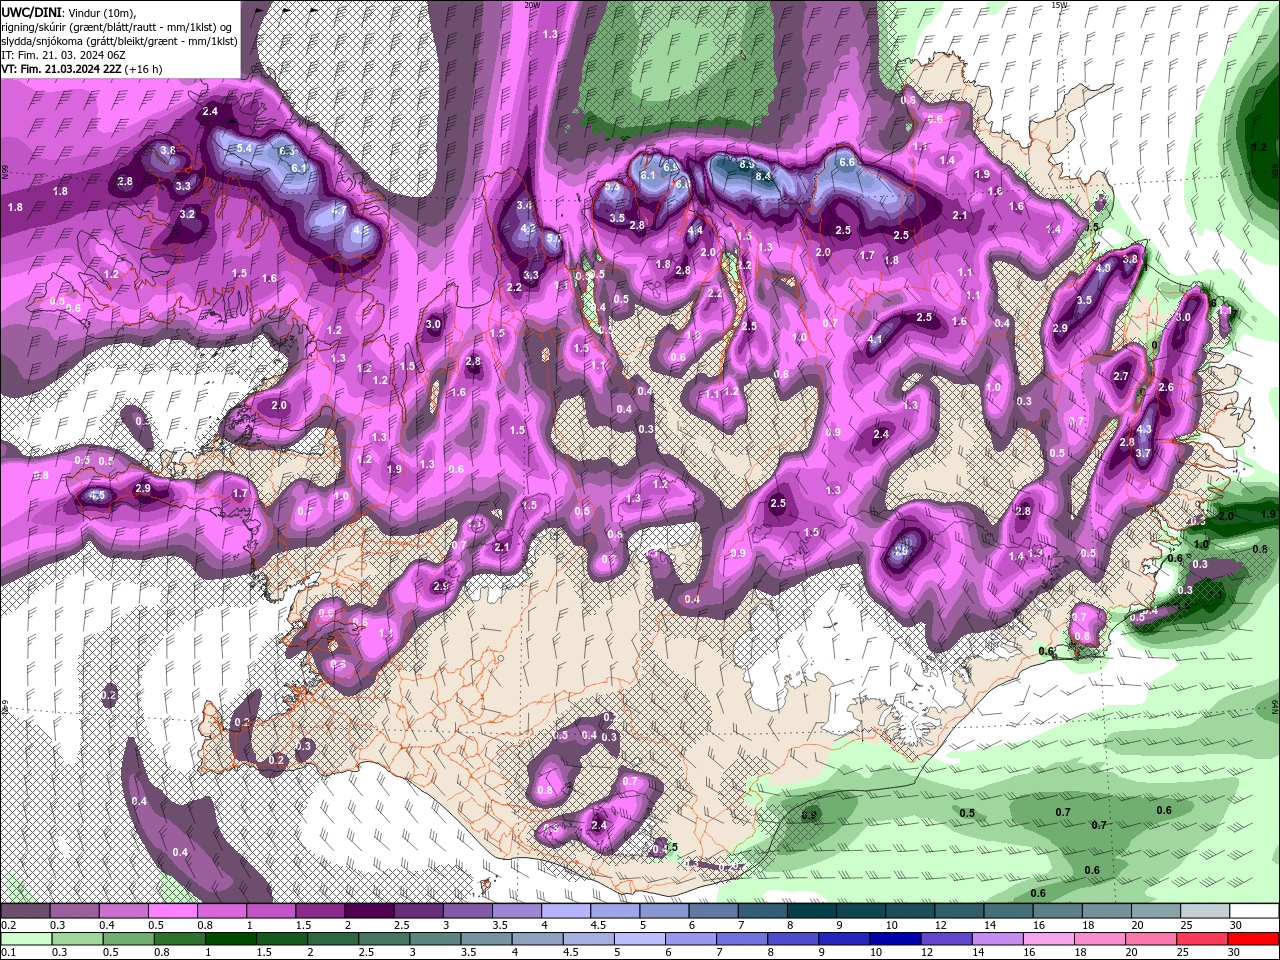The width and height of the screenshot is (1280, 960).
Task: Click the 6.6 snowfall value on the map
Action: pyautogui.click(x=846, y=162)
